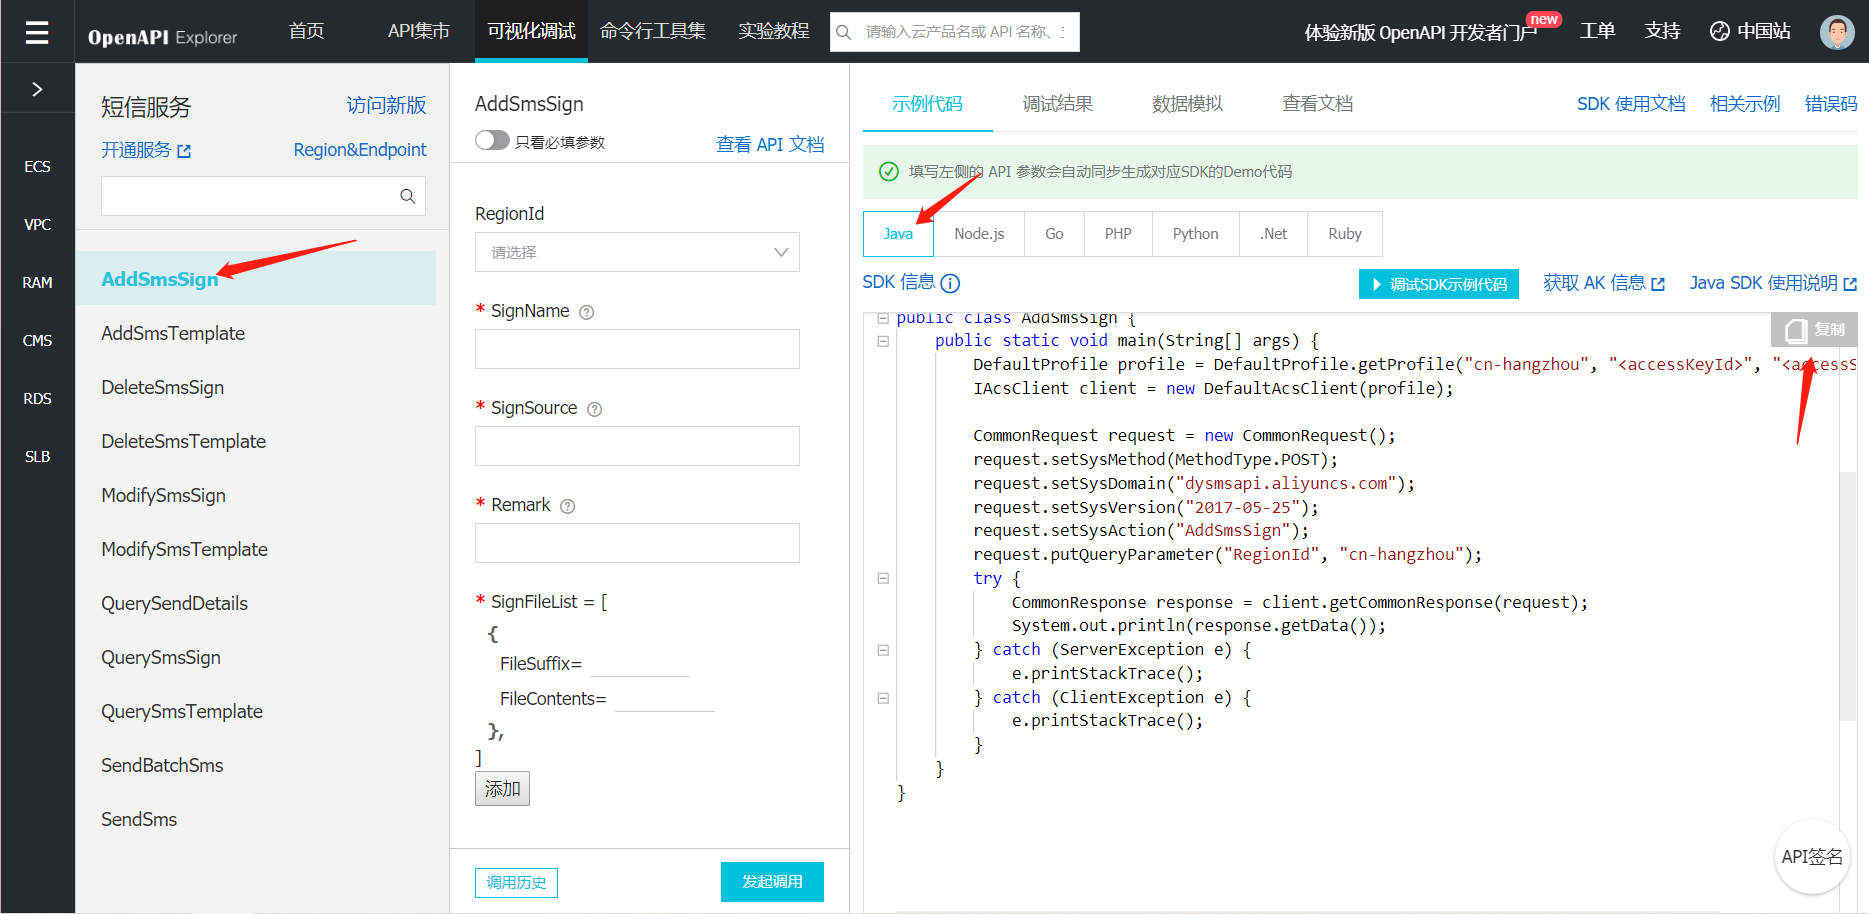Click the SDK info circle icon

(950, 284)
